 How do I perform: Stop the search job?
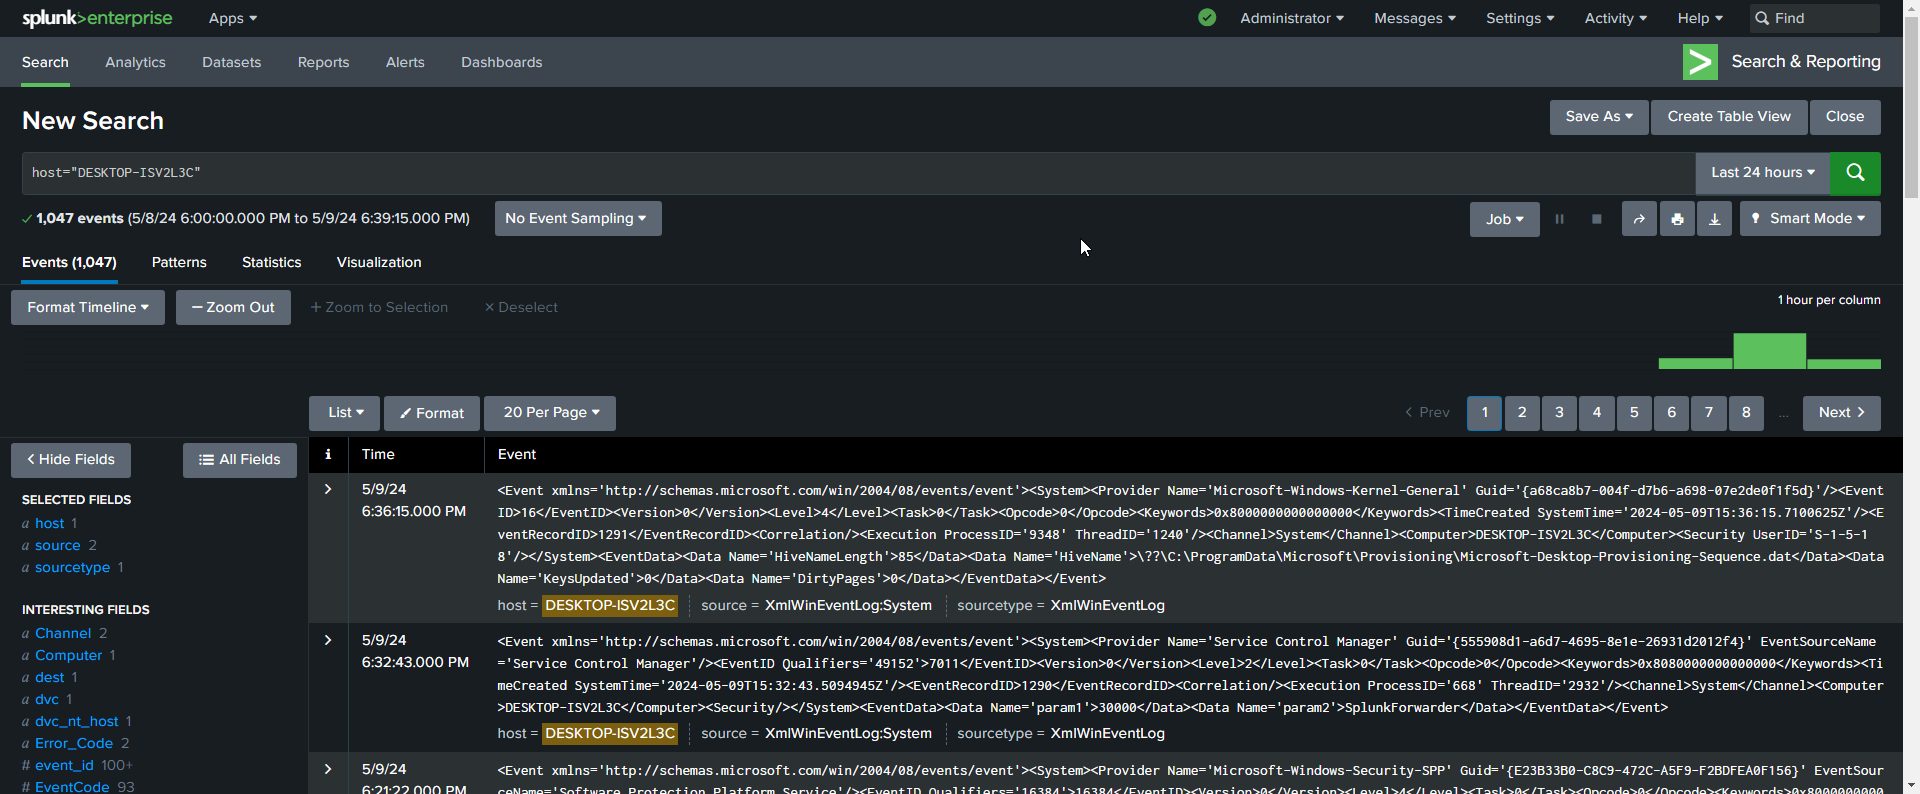[x=1596, y=219]
